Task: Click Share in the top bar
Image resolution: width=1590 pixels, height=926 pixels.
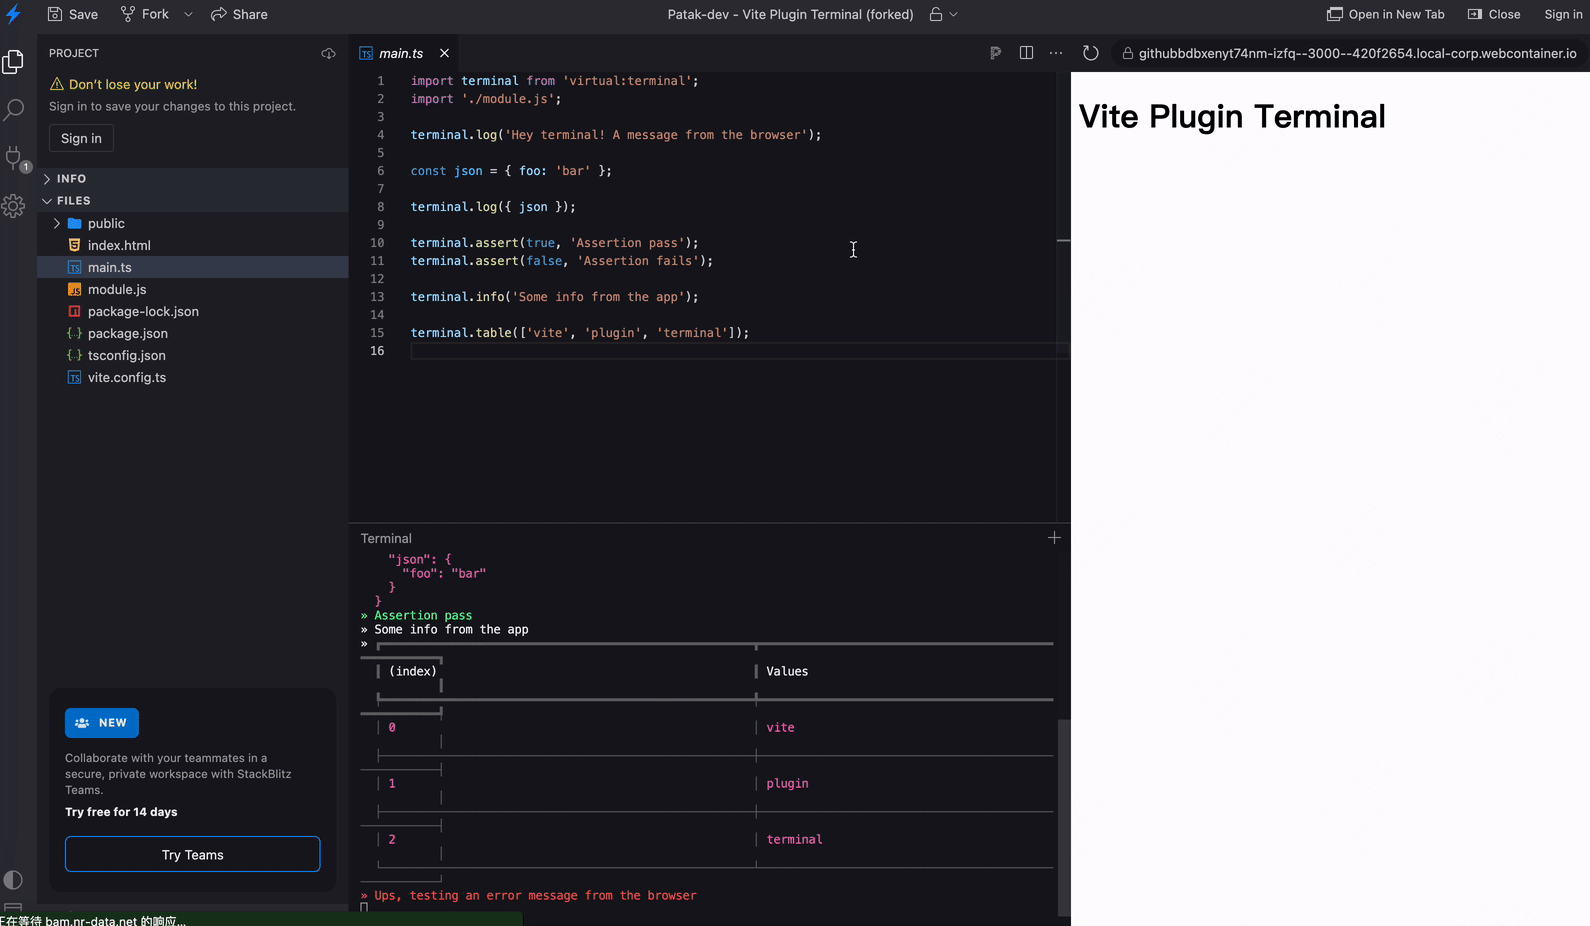Action: [x=240, y=15]
